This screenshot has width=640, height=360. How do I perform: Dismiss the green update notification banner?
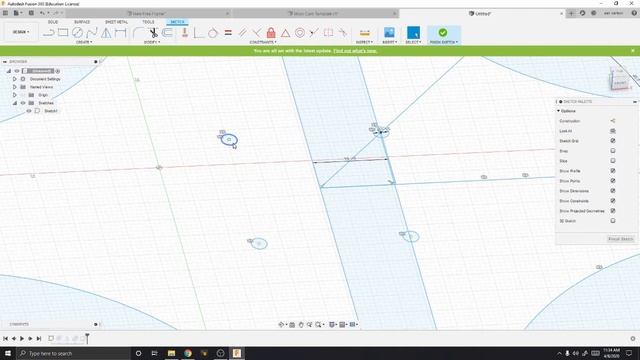tap(633, 51)
